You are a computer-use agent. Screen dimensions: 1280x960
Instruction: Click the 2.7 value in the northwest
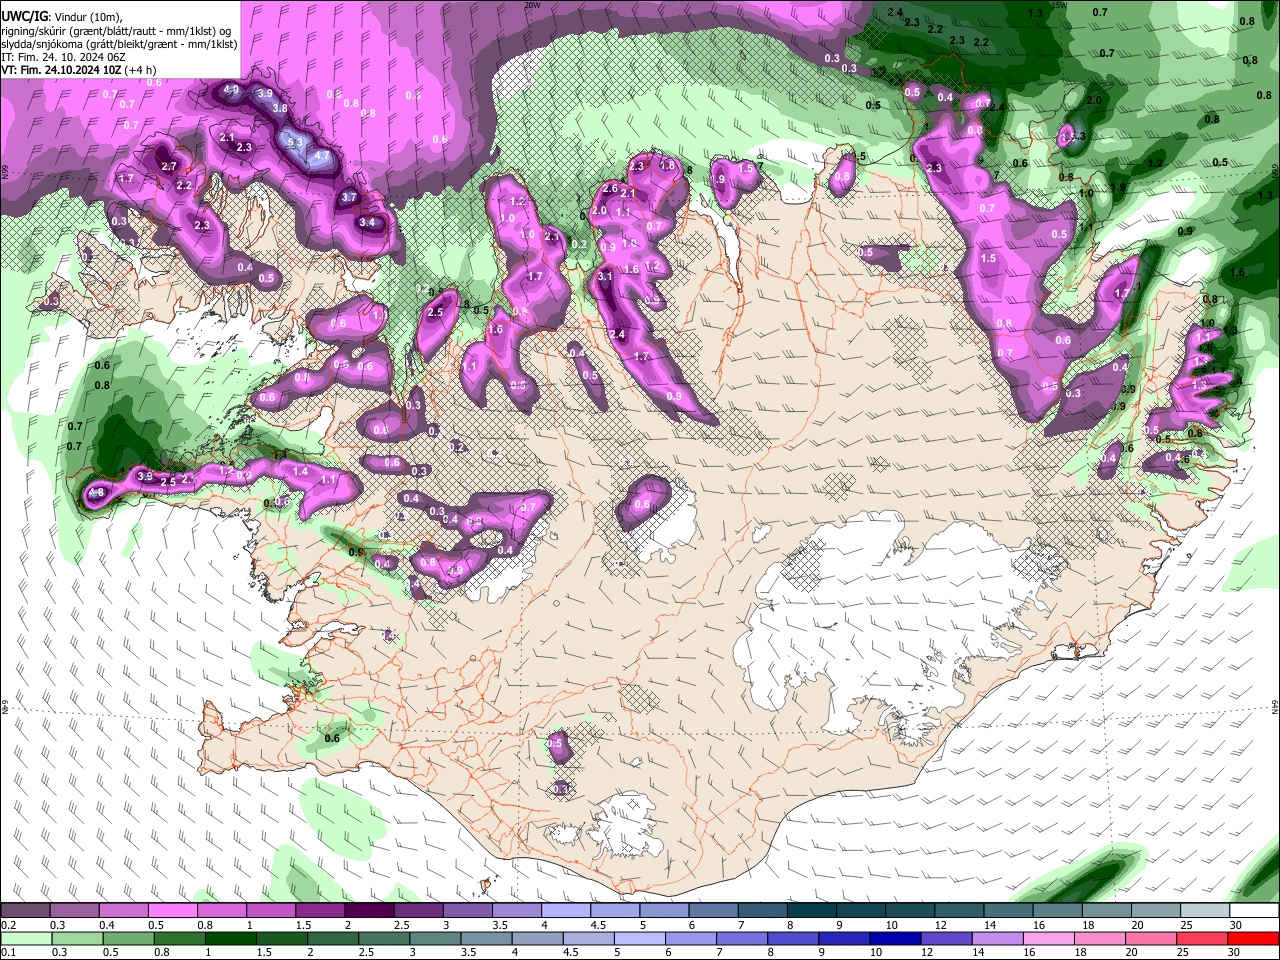click(169, 166)
